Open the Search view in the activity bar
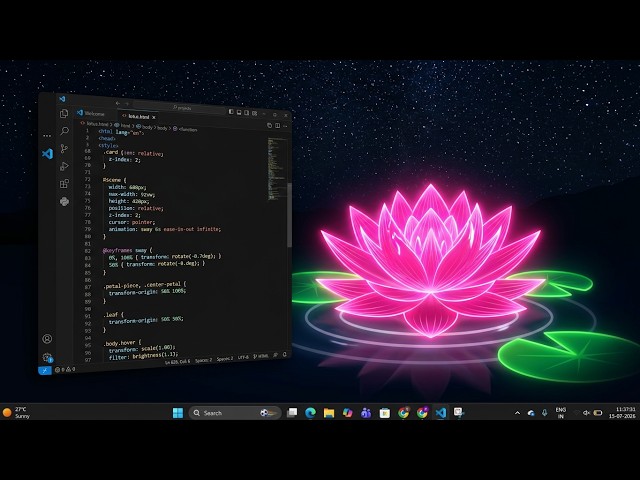 point(64,131)
